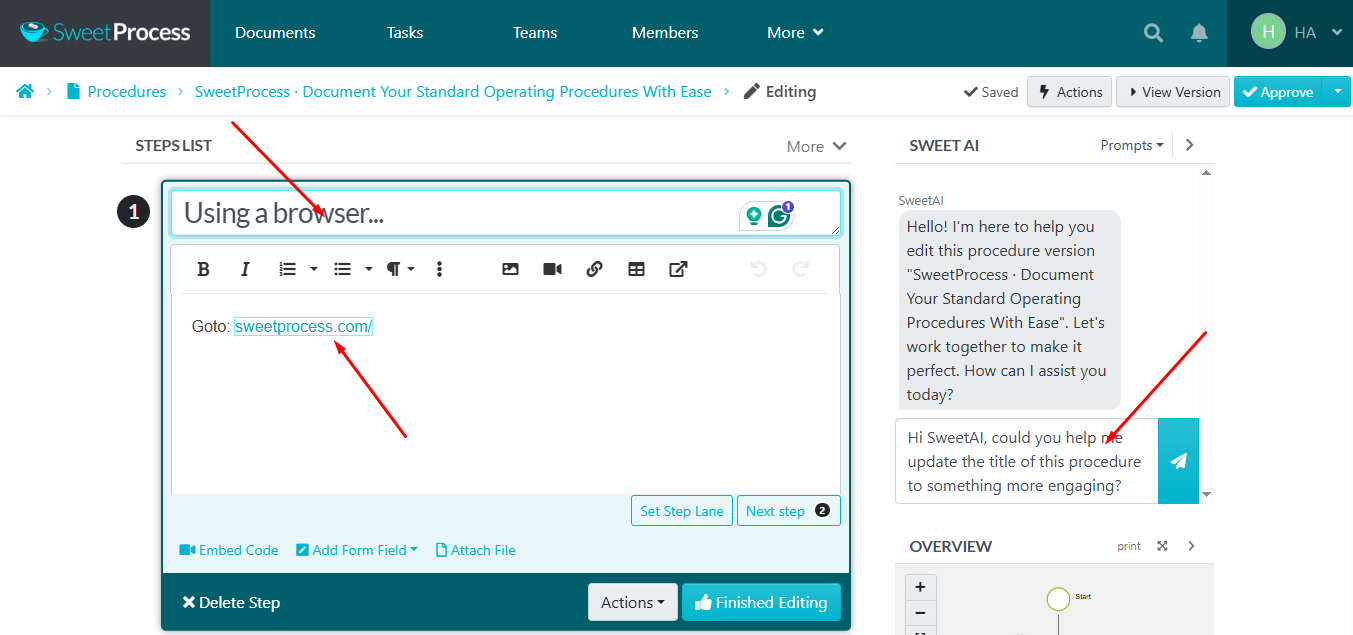Delete this step
The width and height of the screenshot is (1353, 635).
[x=231, y=602]
